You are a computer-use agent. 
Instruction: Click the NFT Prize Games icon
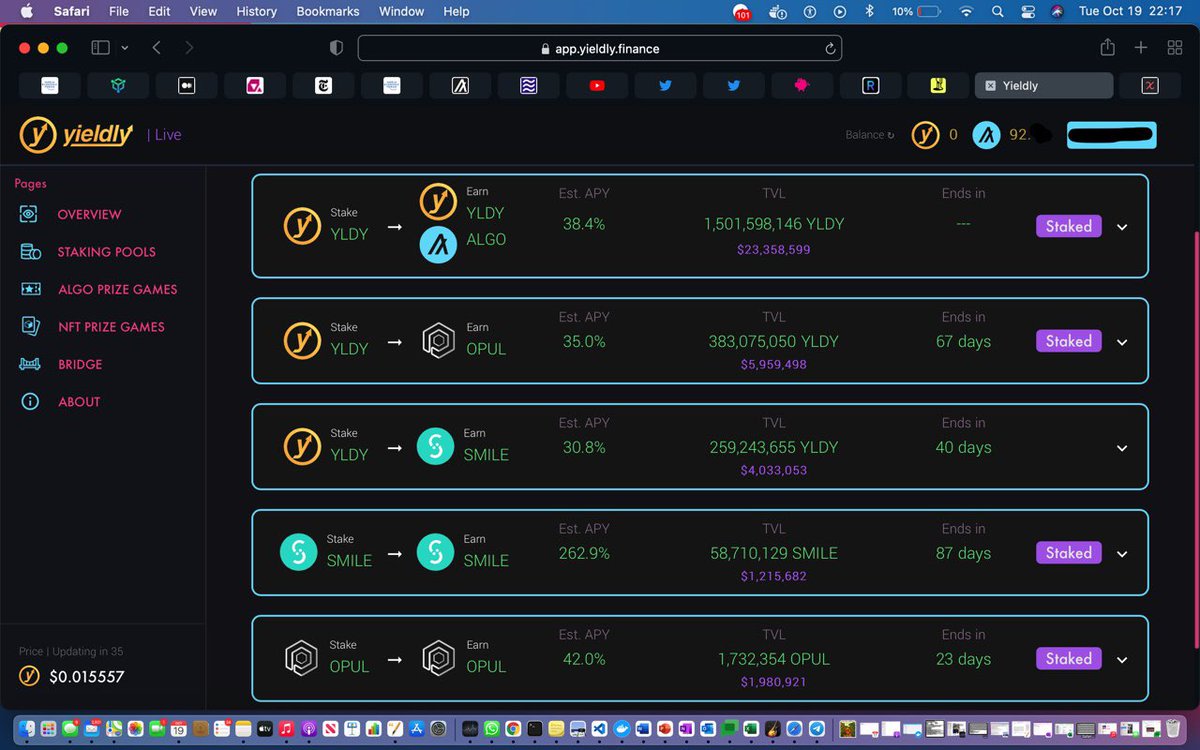click(30, 327)
